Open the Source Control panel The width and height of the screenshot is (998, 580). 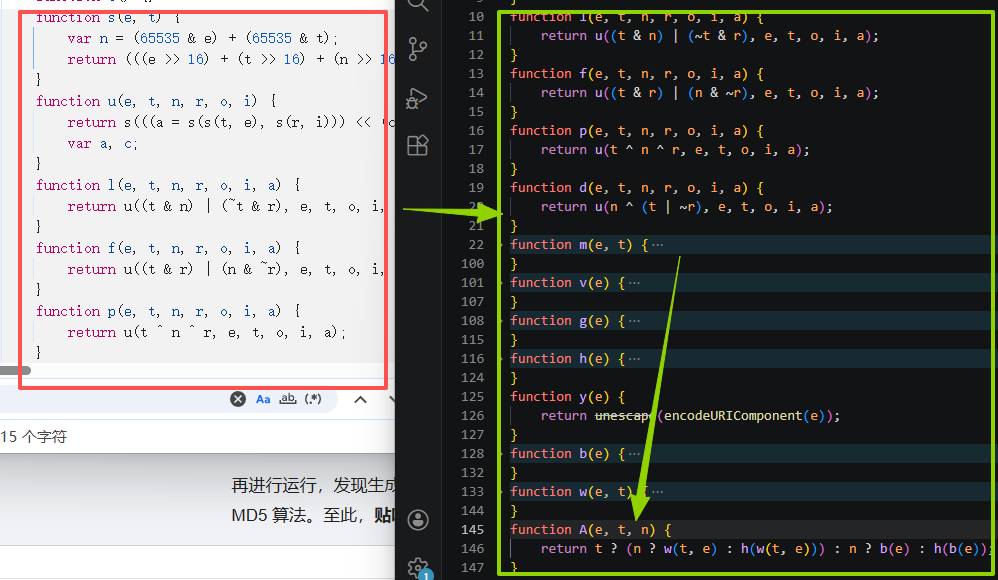tap(418, 48)
